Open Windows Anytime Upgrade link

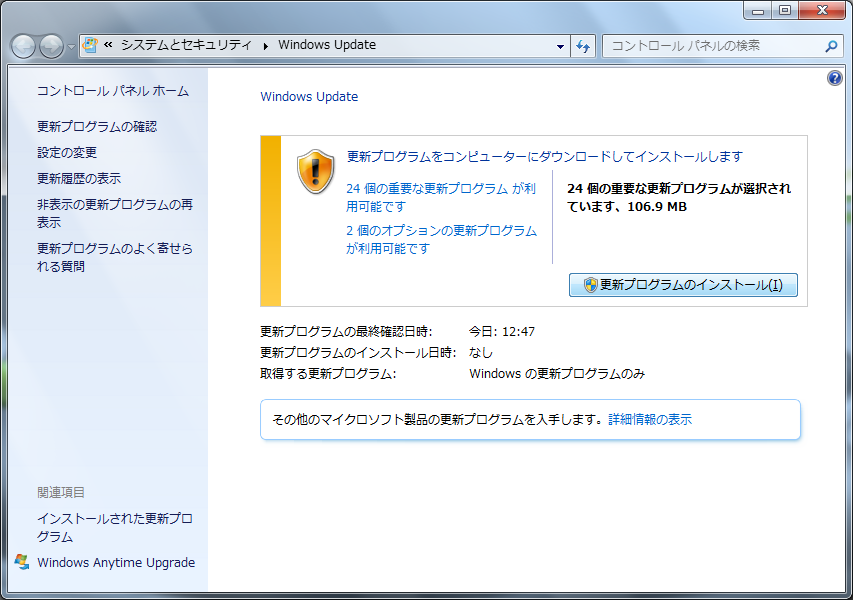click(116, 562)
